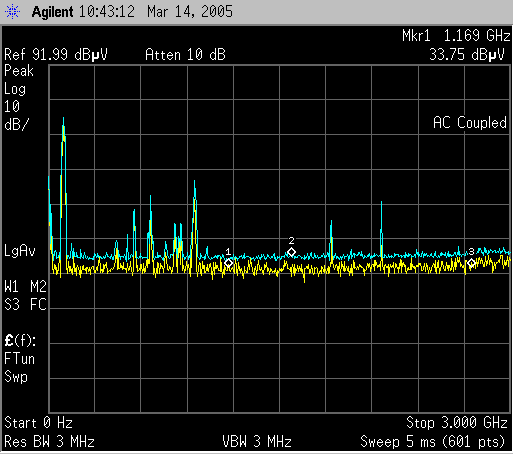Click the Log 10 dB/ scale label
This screenshot has width=513, height=454.
click(x=16, y=107)
